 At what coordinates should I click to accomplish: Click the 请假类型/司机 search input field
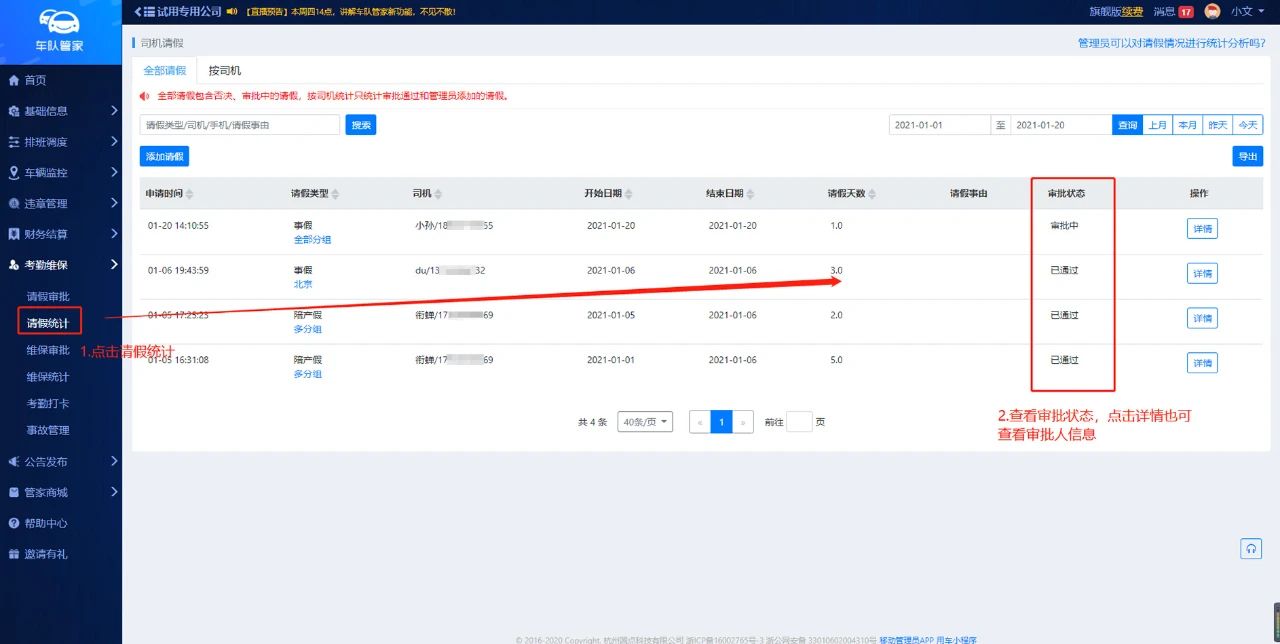[240, 125]
